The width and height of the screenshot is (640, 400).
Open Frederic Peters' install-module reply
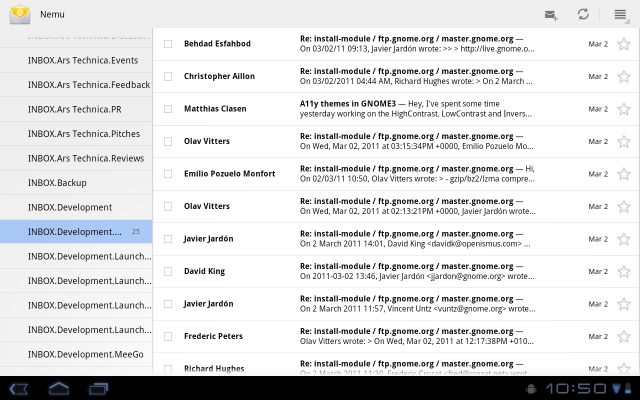click(396, 336)
